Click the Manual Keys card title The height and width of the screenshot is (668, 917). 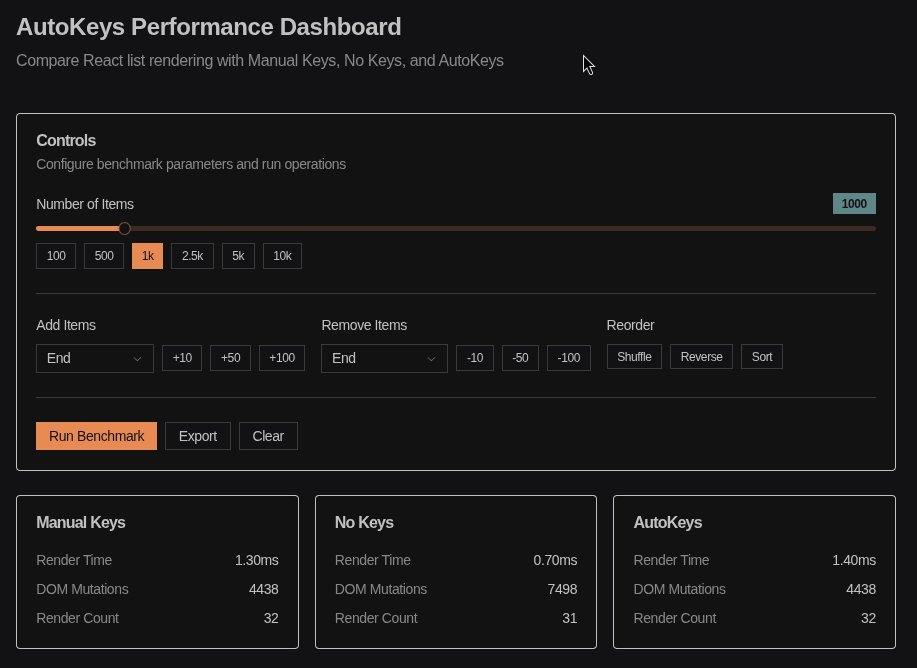(81, 522)
